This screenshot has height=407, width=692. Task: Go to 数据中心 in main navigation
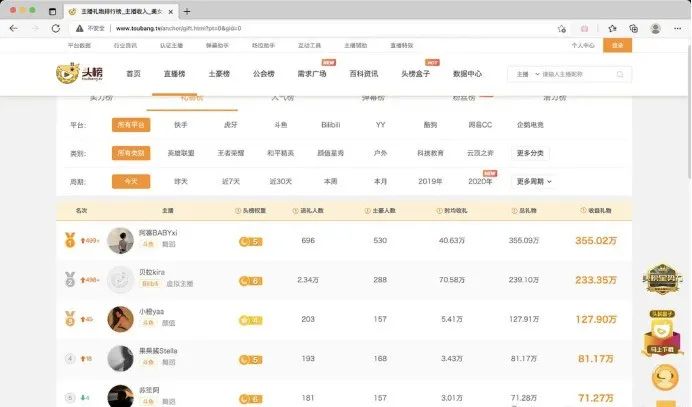click(x=467, y=75)
